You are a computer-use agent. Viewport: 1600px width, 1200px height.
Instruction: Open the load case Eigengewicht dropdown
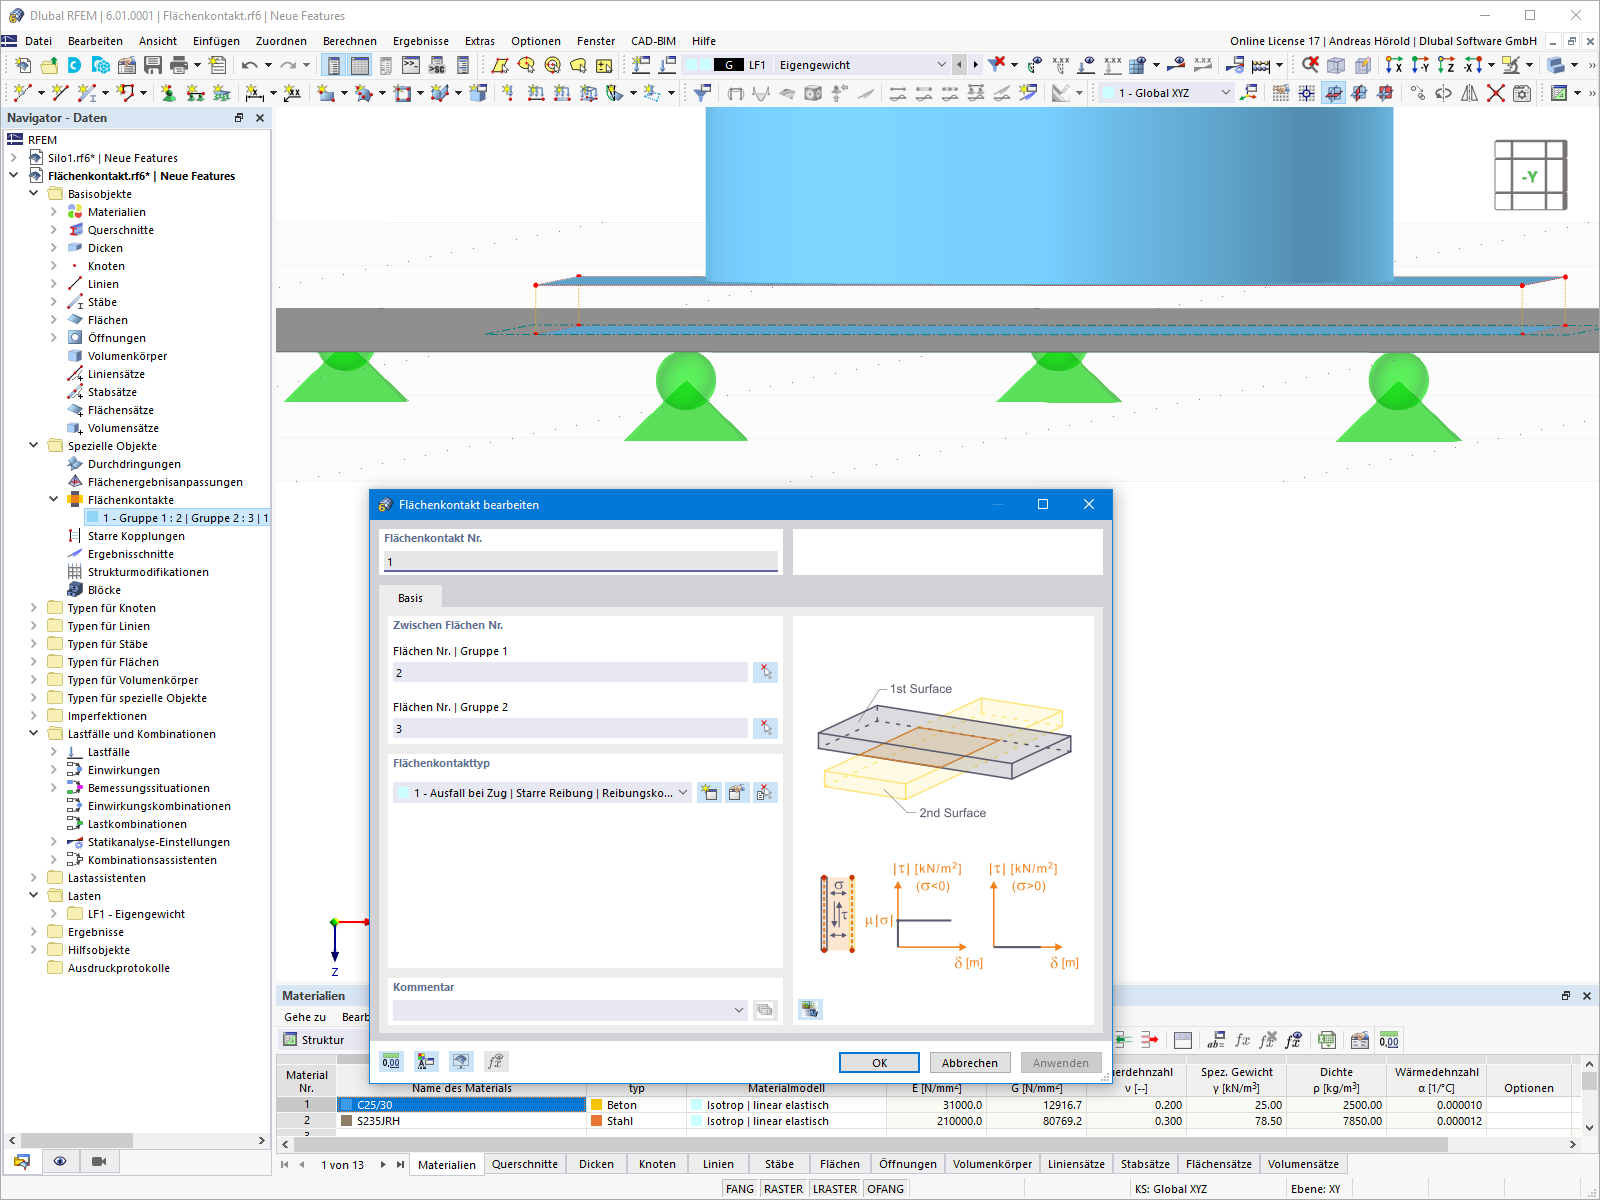pos(941,65)
